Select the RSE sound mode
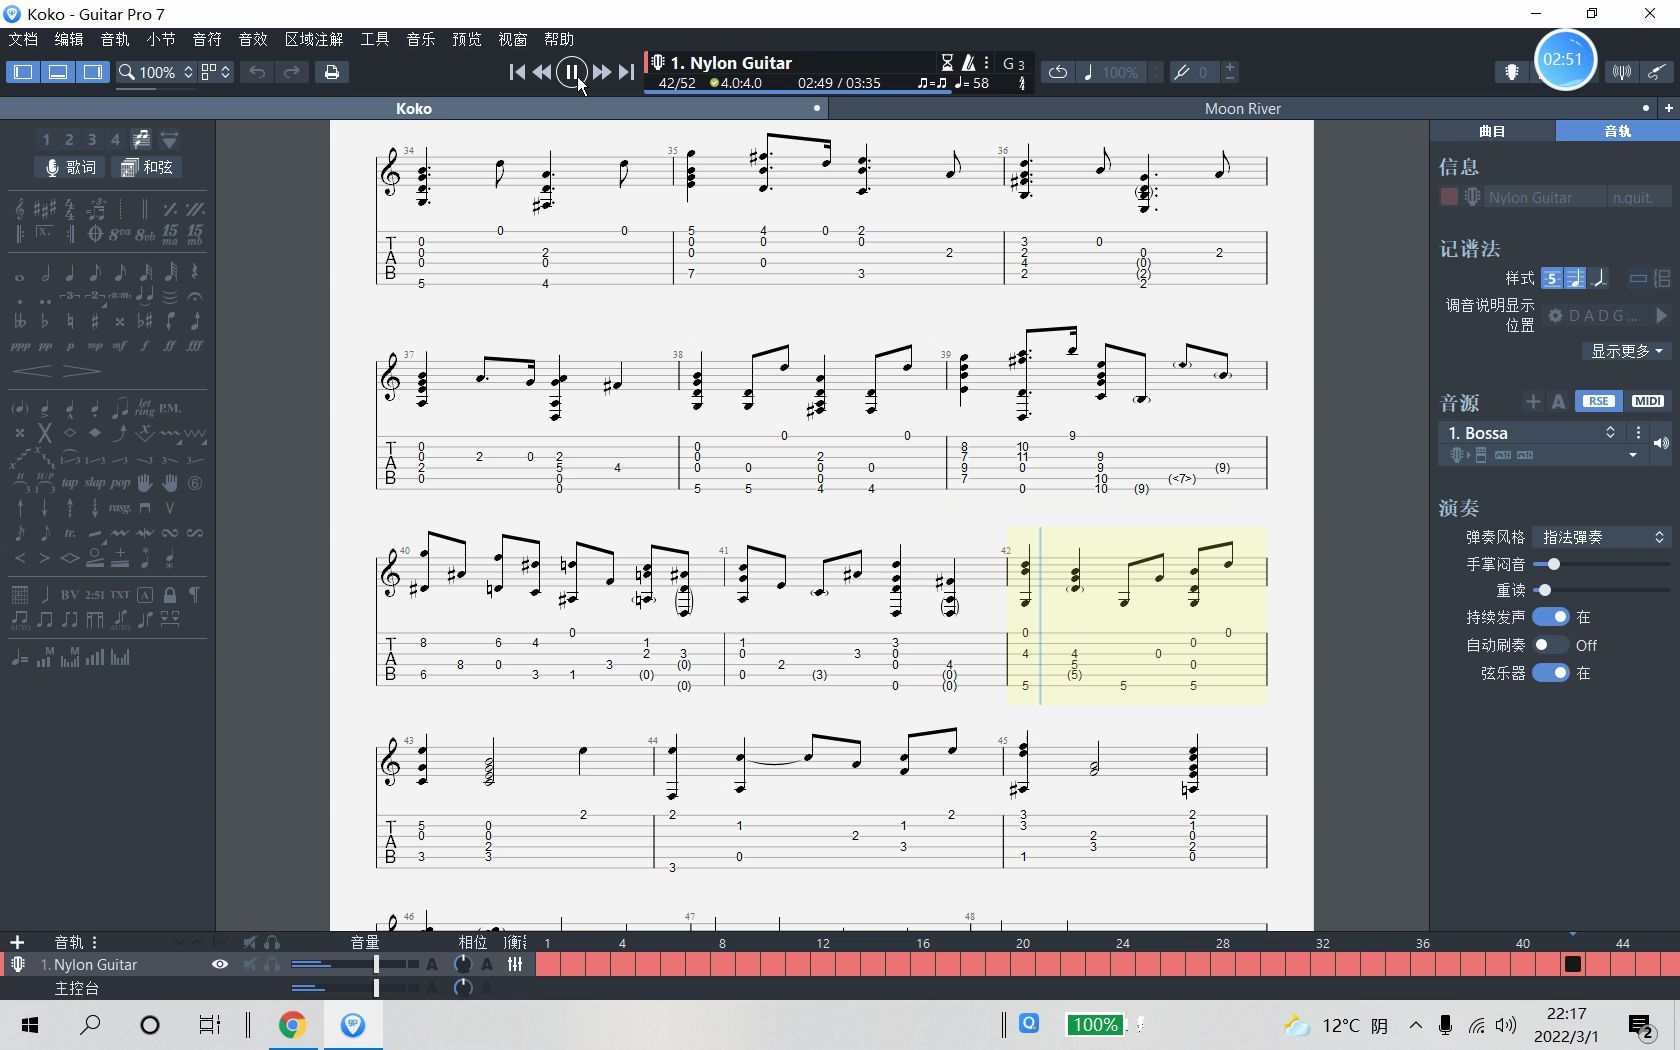Image resolution: width=1680 pixels, height=1050 pixels. click(x=1598, y=401)
